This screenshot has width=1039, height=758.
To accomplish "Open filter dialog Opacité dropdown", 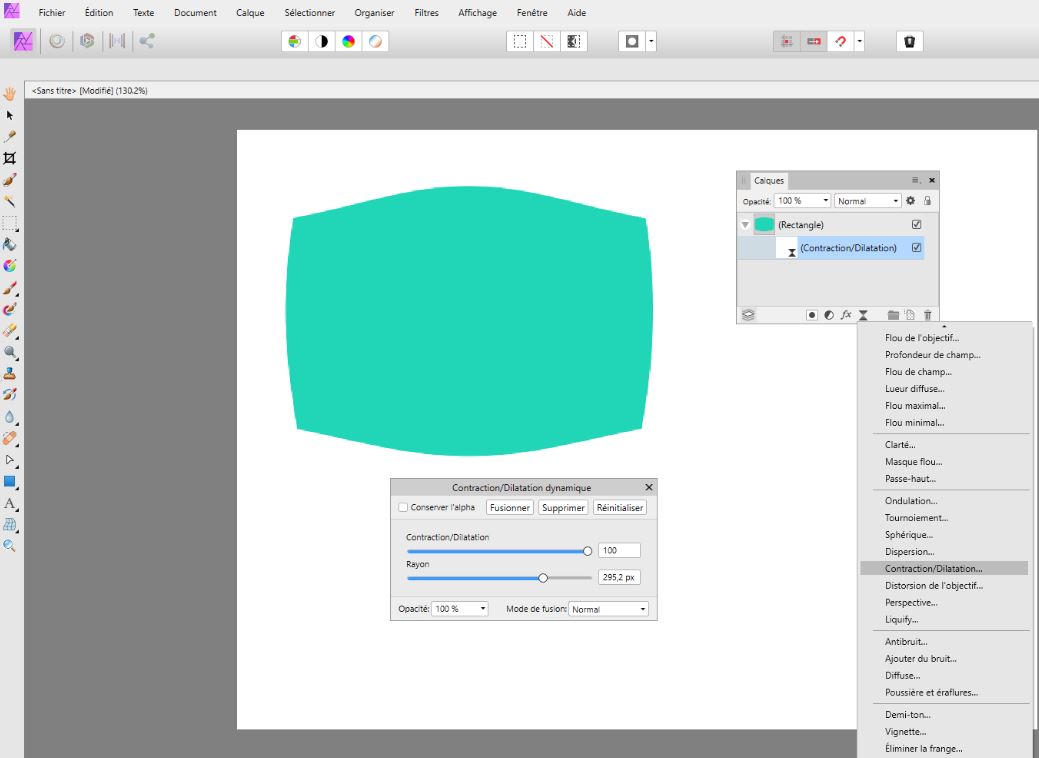I will [483, 609].
